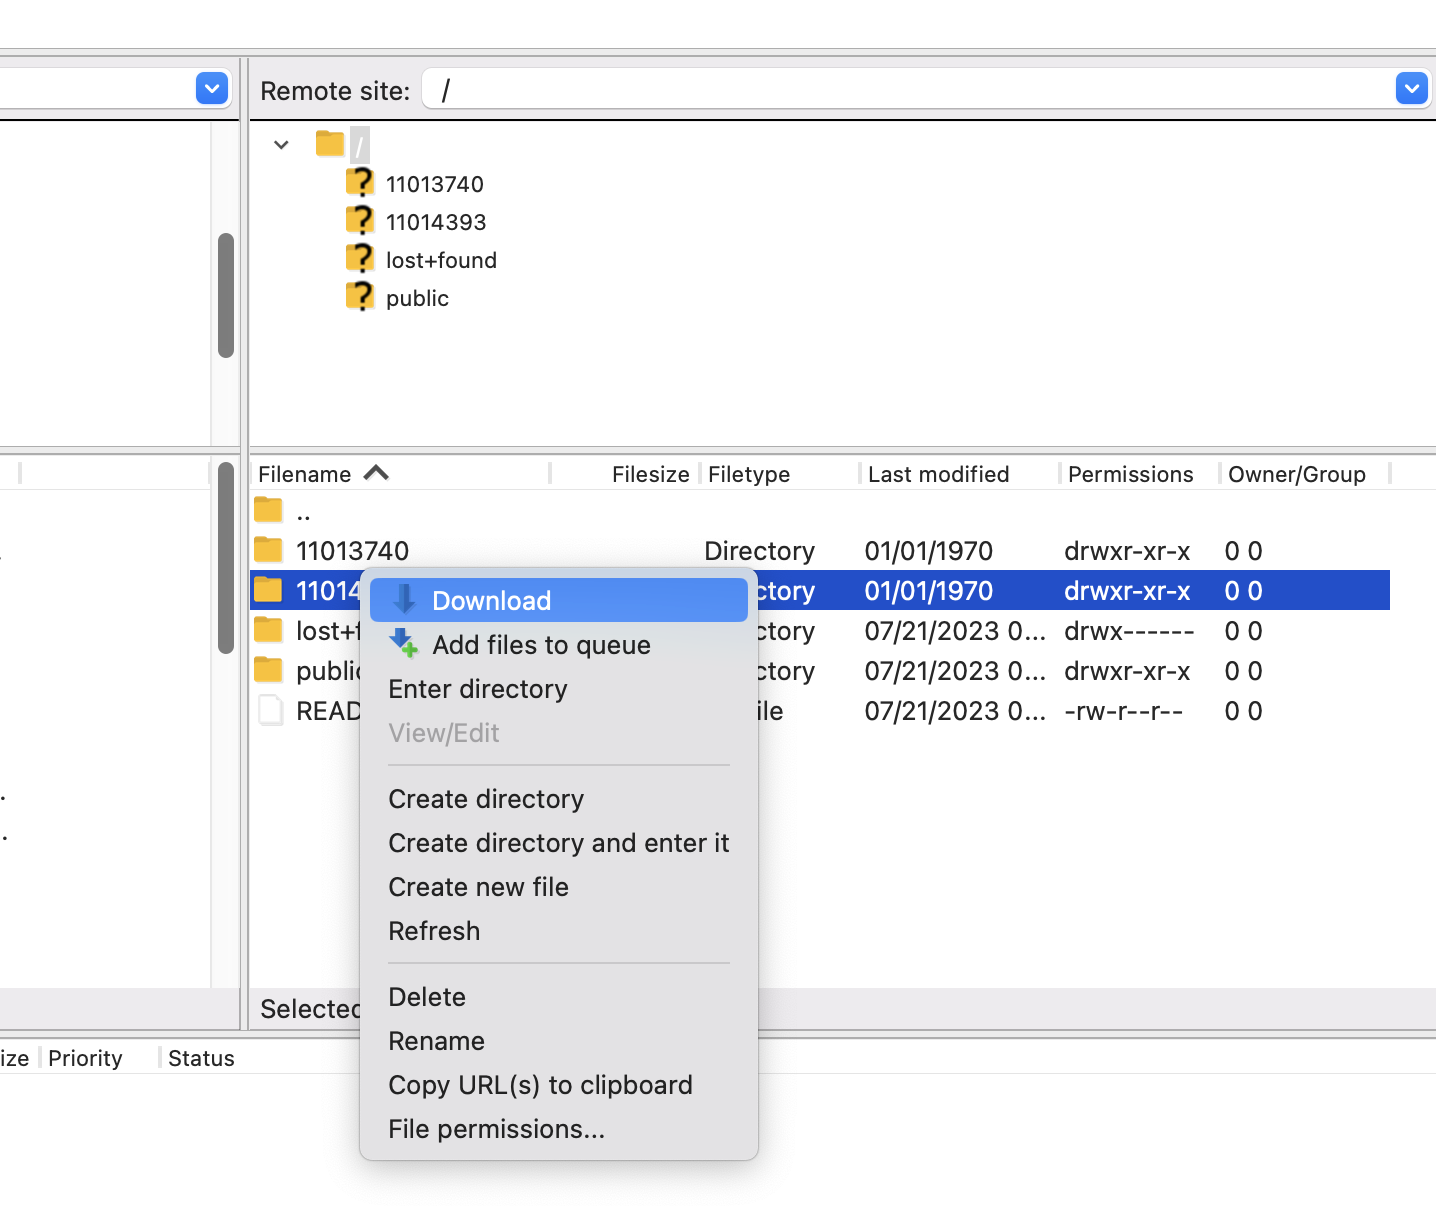
Task: Click the Add files to queue icon
Action: (x=404, y=644)
